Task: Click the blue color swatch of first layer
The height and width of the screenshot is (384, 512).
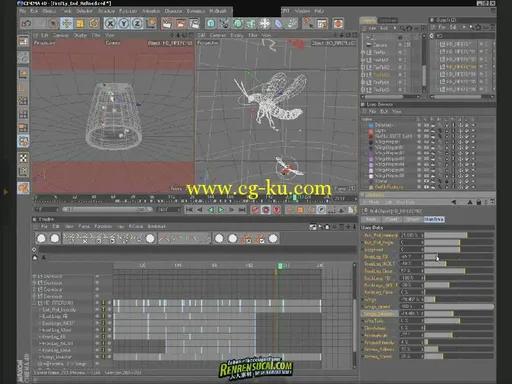Action: tap(371, 125)
